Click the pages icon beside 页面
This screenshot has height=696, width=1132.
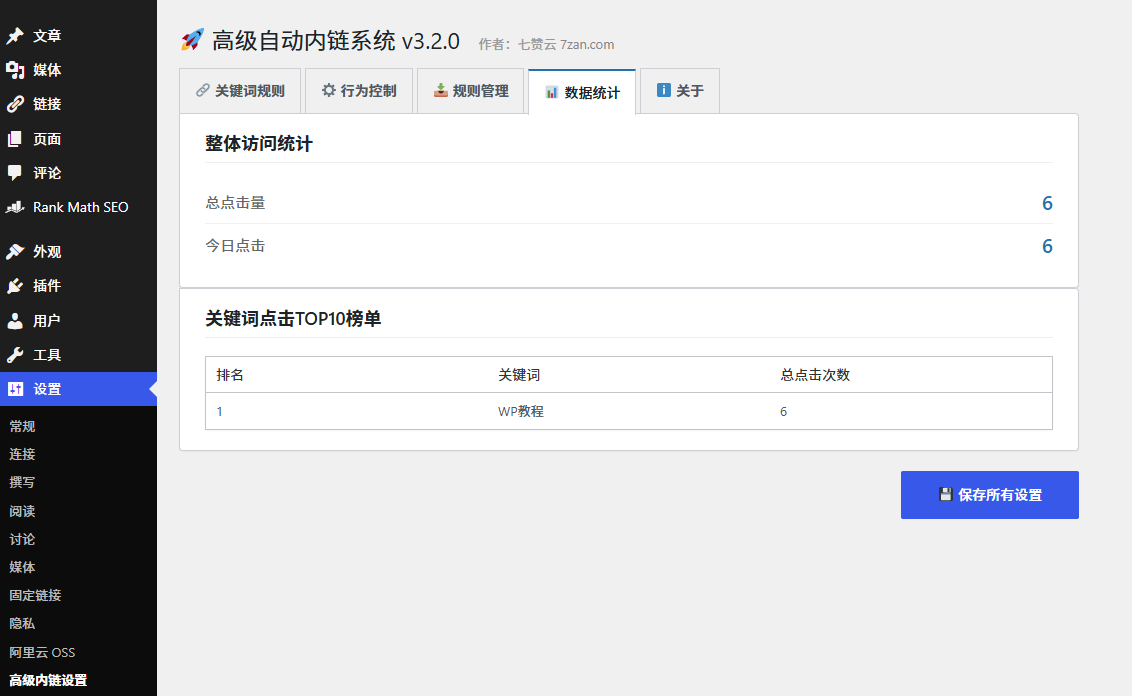pos(15,139)
